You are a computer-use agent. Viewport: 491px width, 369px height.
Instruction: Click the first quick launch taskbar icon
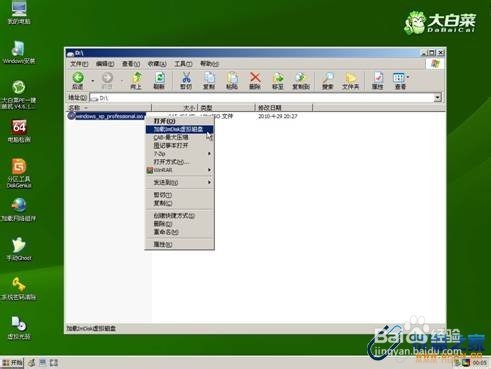click(32, 363)
